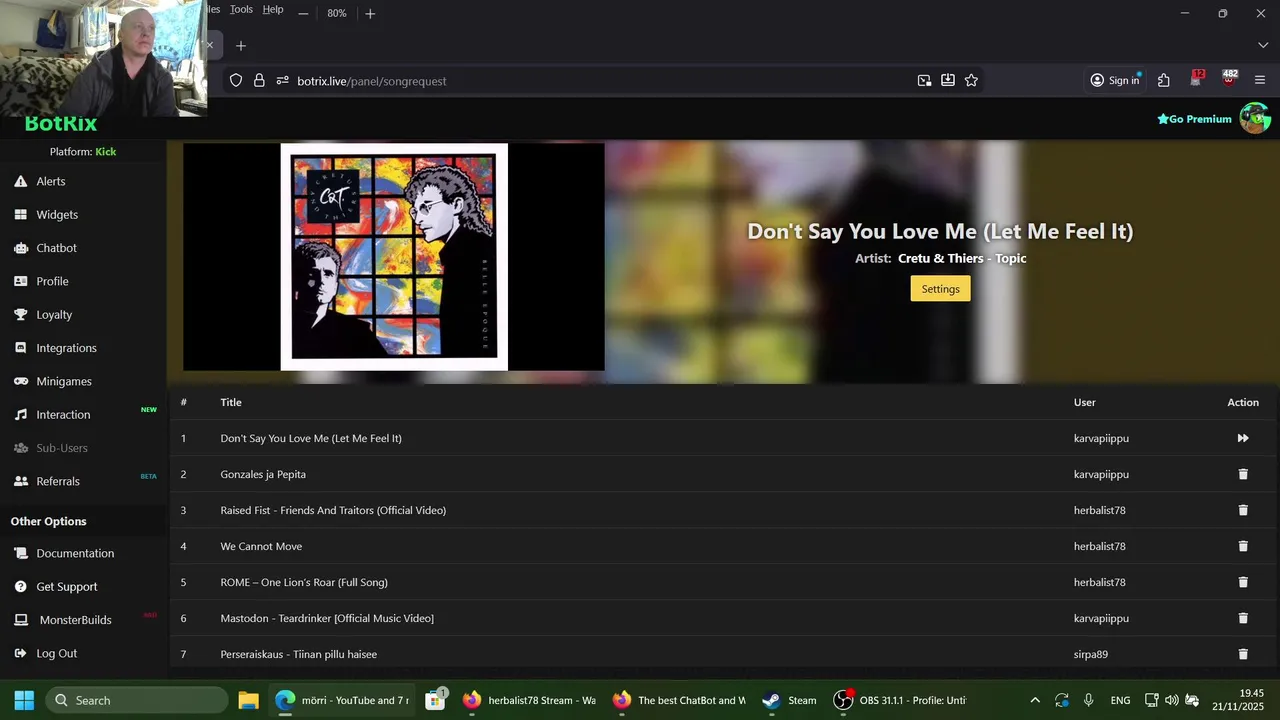1280x720 pixels.
Task: Click the Title column header
Action: coord(231,402)
